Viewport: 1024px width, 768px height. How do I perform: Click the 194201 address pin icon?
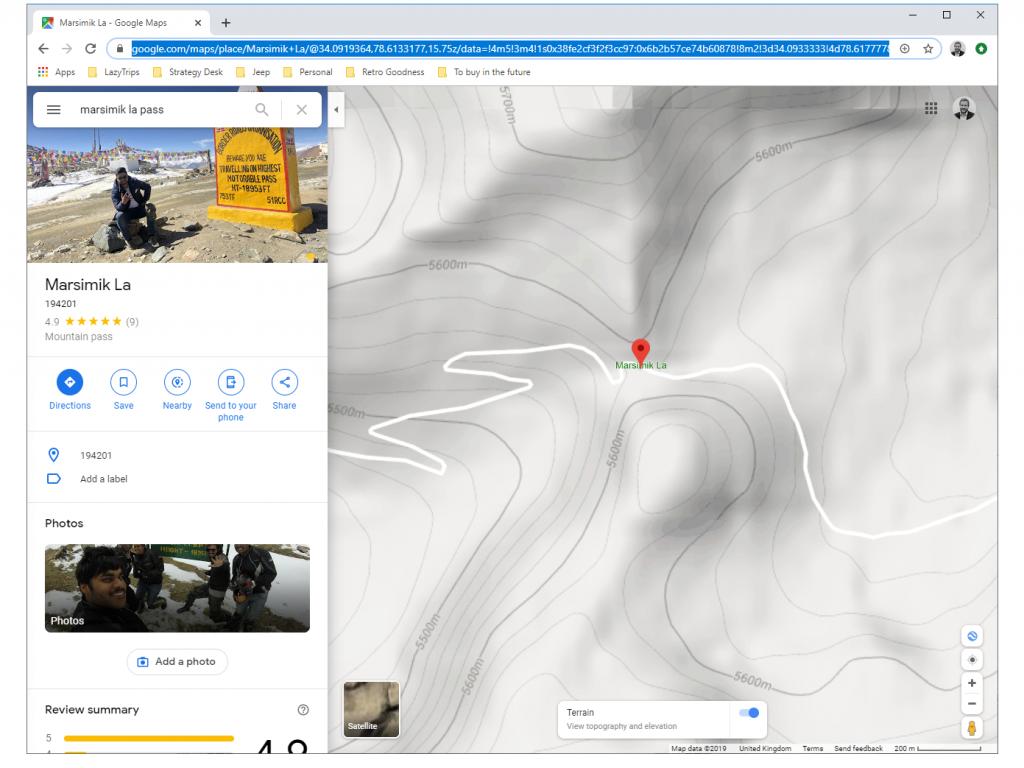54,455
